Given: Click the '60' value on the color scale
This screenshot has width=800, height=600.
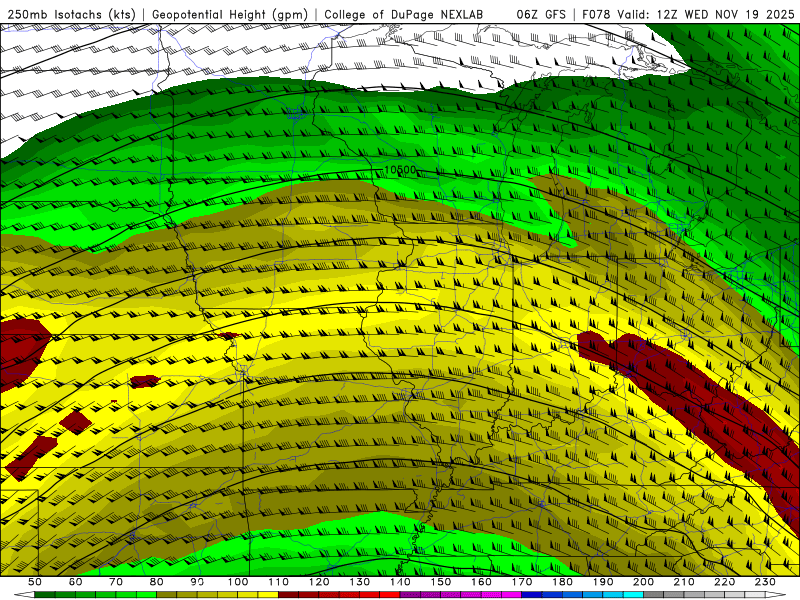Looking at the screenshot, I should pyautogui.click(x=75, y=582).
